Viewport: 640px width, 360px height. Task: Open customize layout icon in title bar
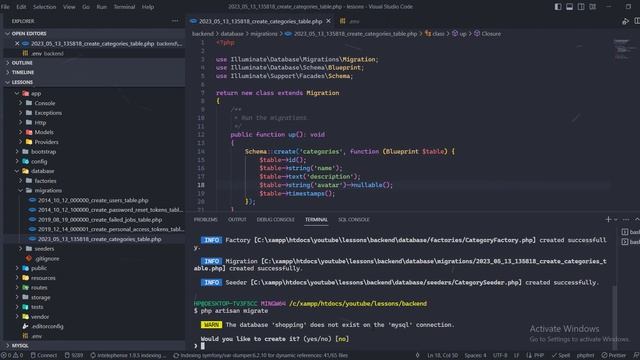pyautogui.click(x=593, y=7)
